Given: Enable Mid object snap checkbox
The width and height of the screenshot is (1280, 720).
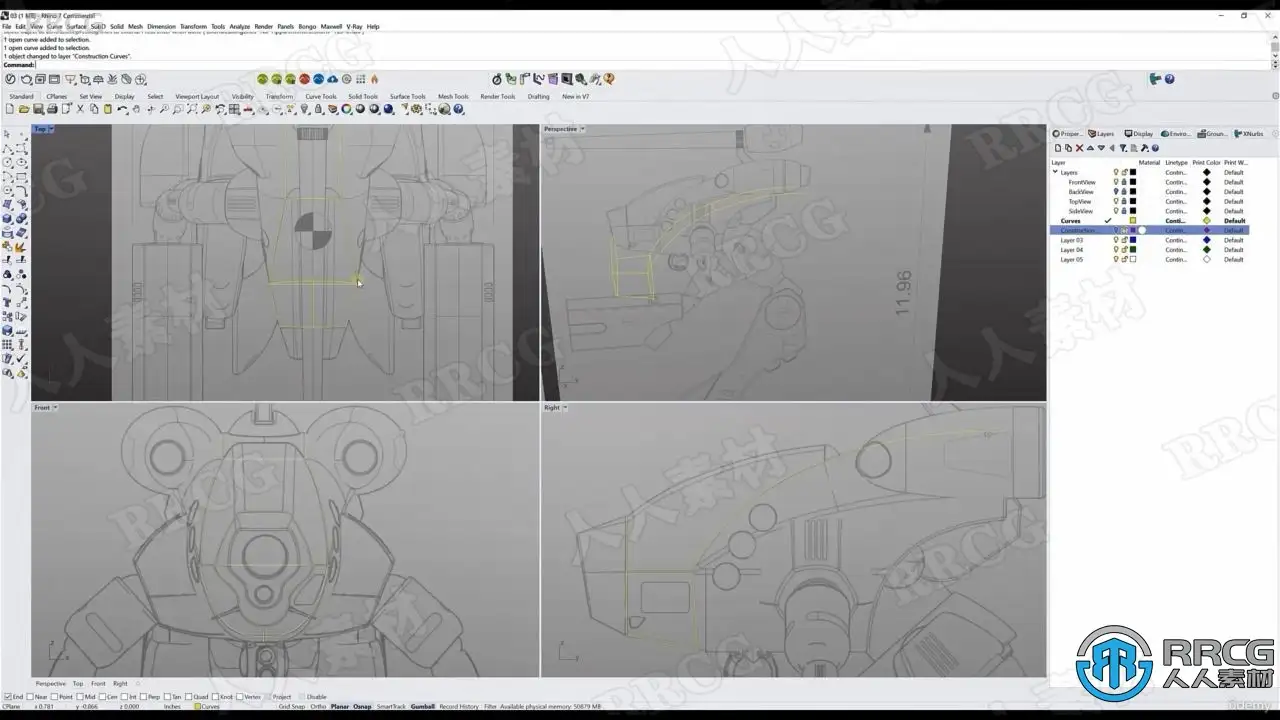Looking at the screenshot, I should pos(80,697).
